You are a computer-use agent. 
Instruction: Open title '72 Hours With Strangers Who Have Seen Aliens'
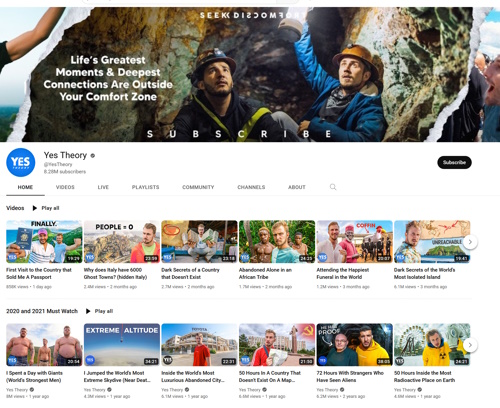coord(350,376)
